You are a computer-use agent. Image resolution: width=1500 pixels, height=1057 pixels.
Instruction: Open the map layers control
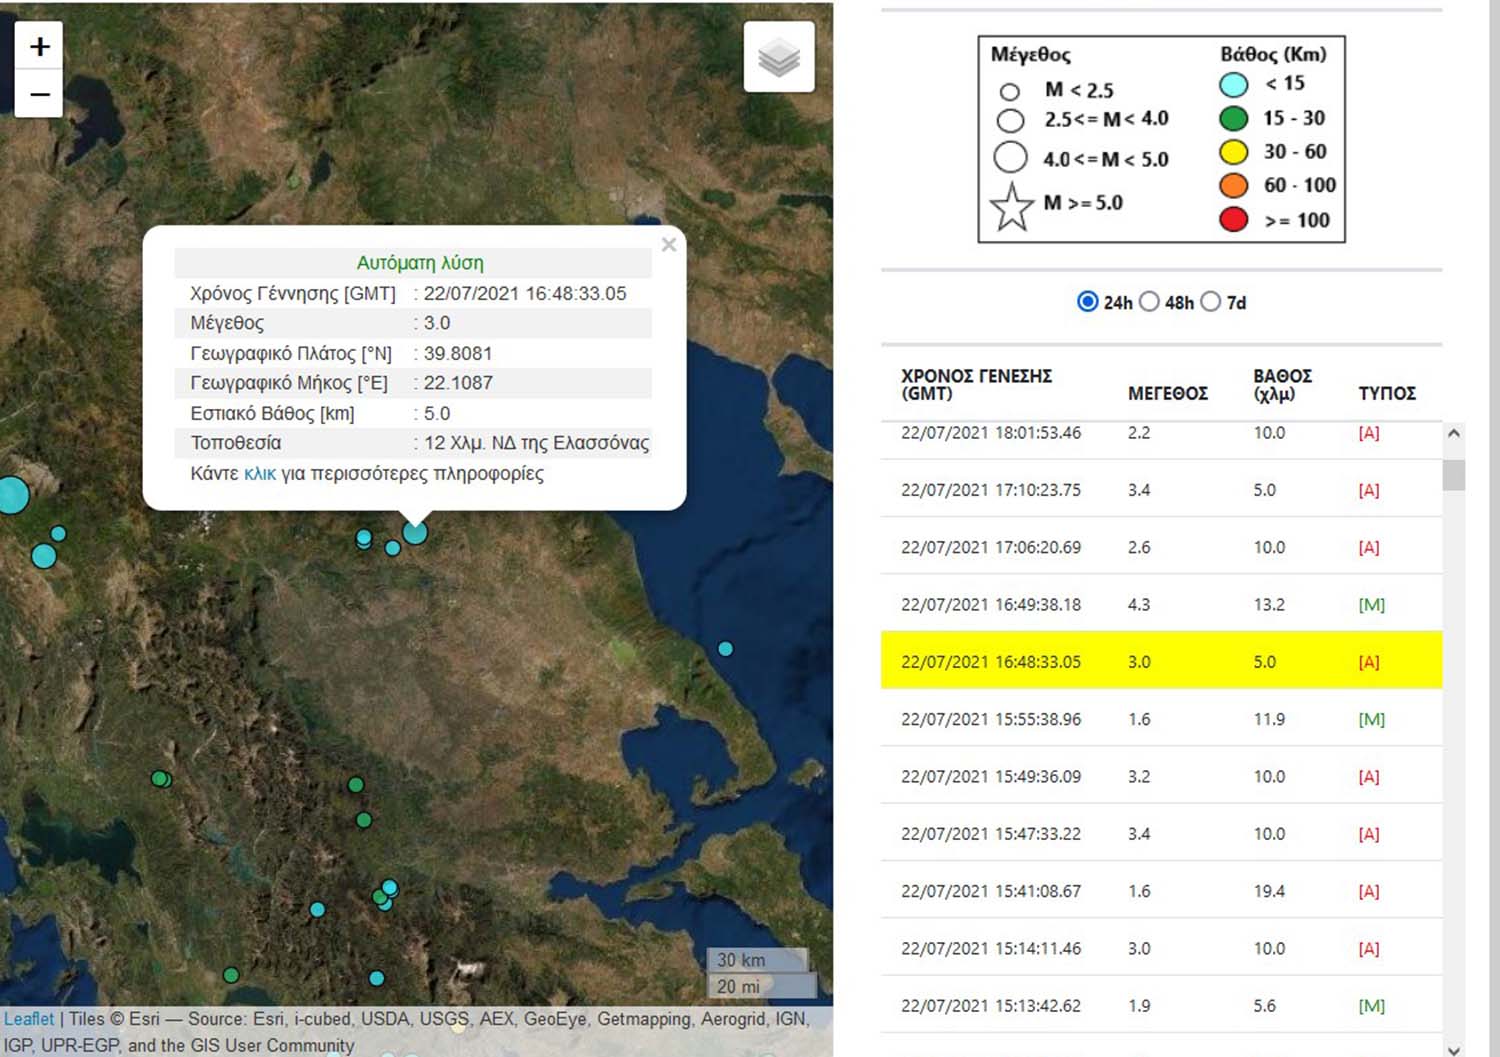778,58
